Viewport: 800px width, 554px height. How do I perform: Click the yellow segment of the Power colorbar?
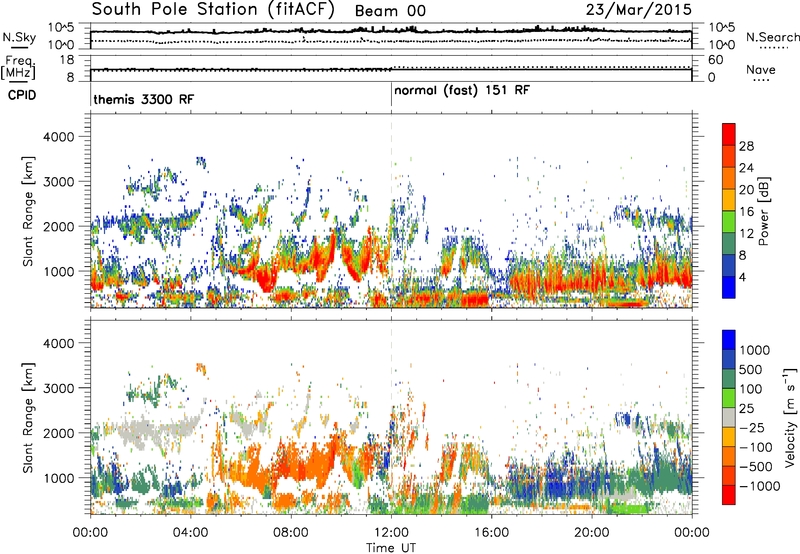(729, 199)
